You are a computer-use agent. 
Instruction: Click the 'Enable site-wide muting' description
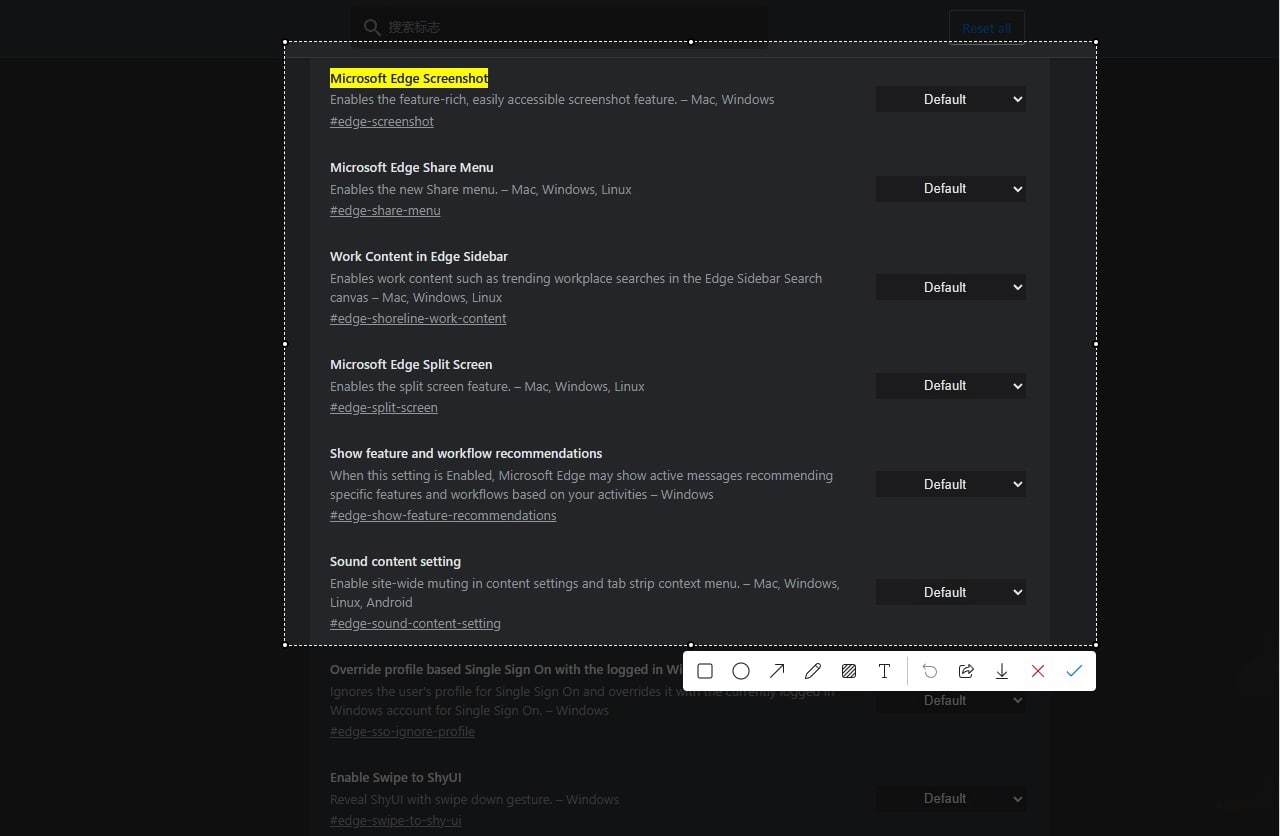585,592
